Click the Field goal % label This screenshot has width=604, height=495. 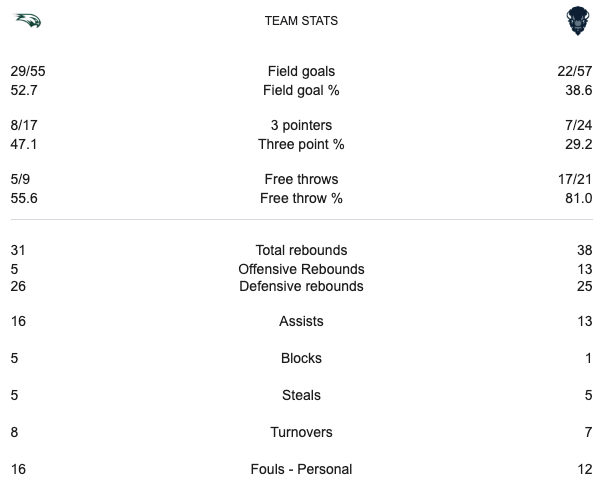(x=301, y=89)
